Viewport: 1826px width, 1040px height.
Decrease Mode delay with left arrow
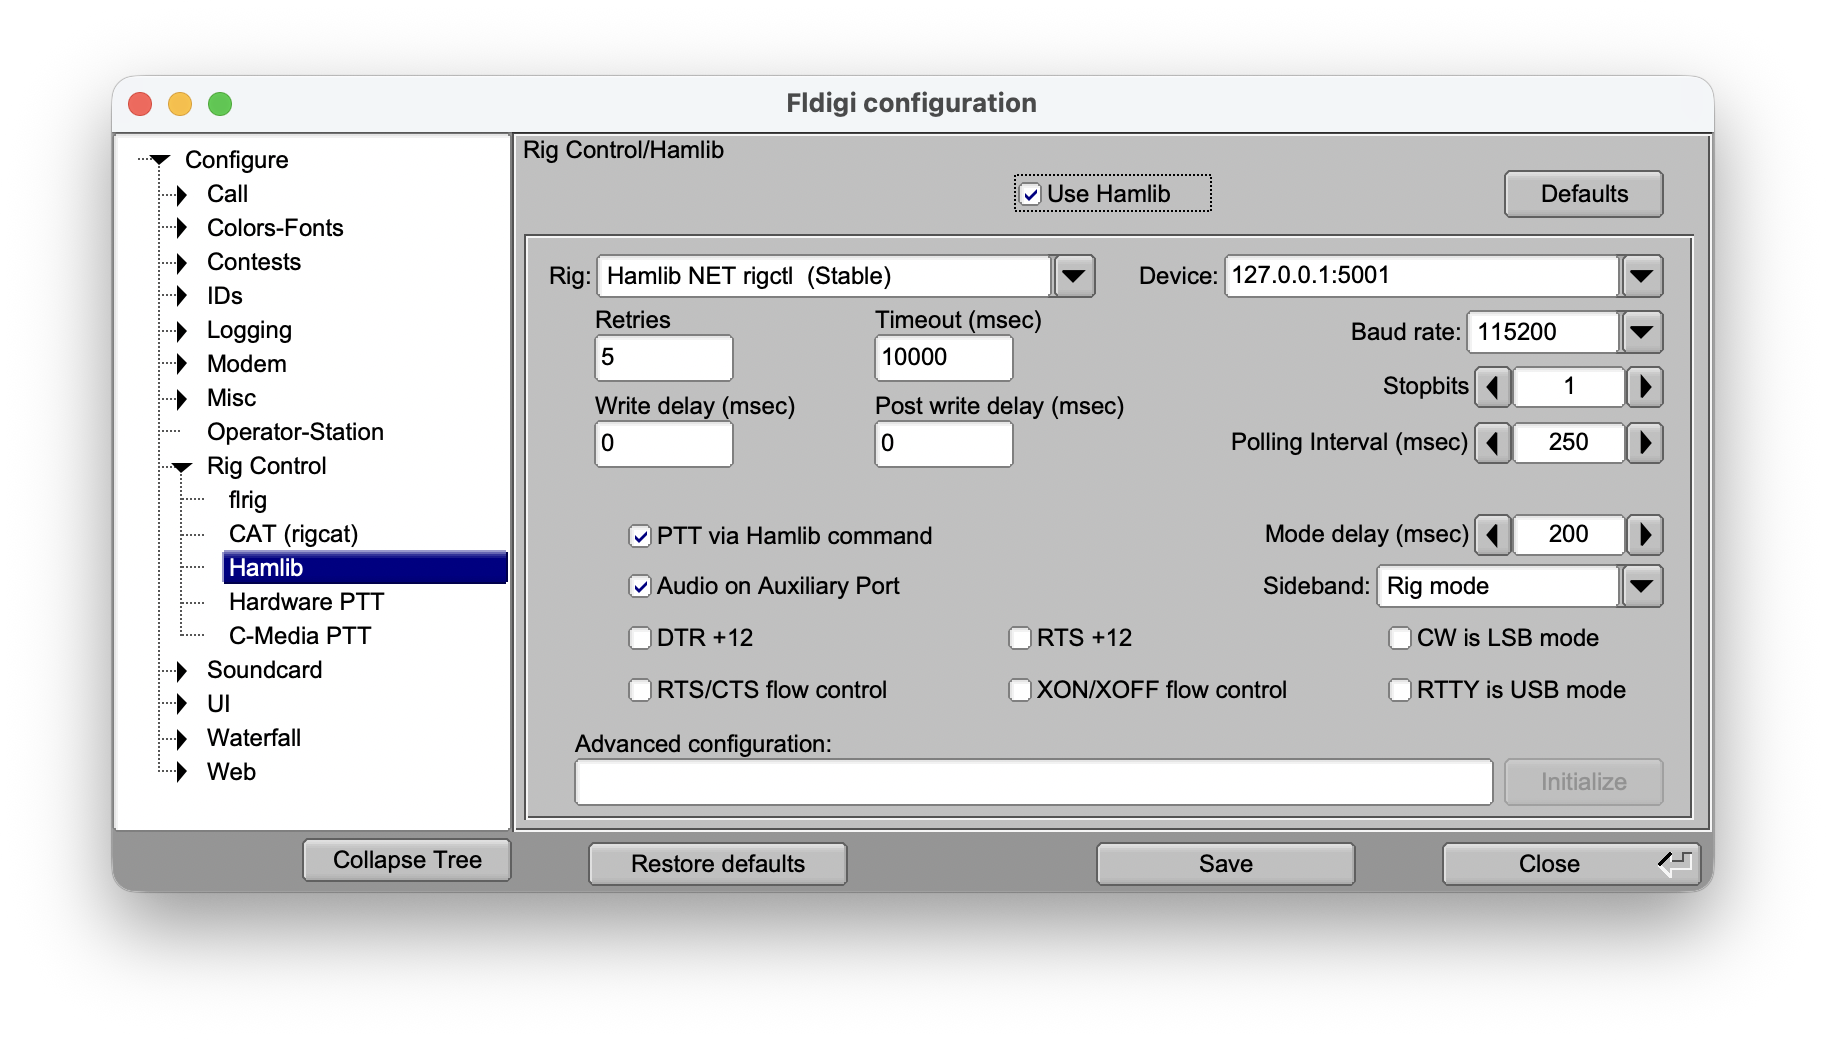(x=1493, y=535)
